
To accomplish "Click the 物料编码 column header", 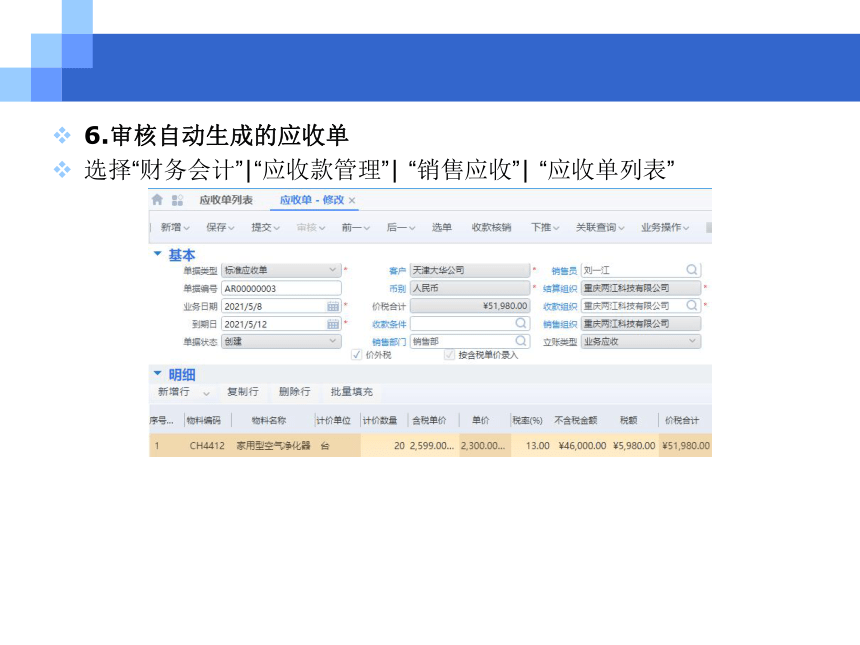I will pyautogui.click(x=203, y=420).
